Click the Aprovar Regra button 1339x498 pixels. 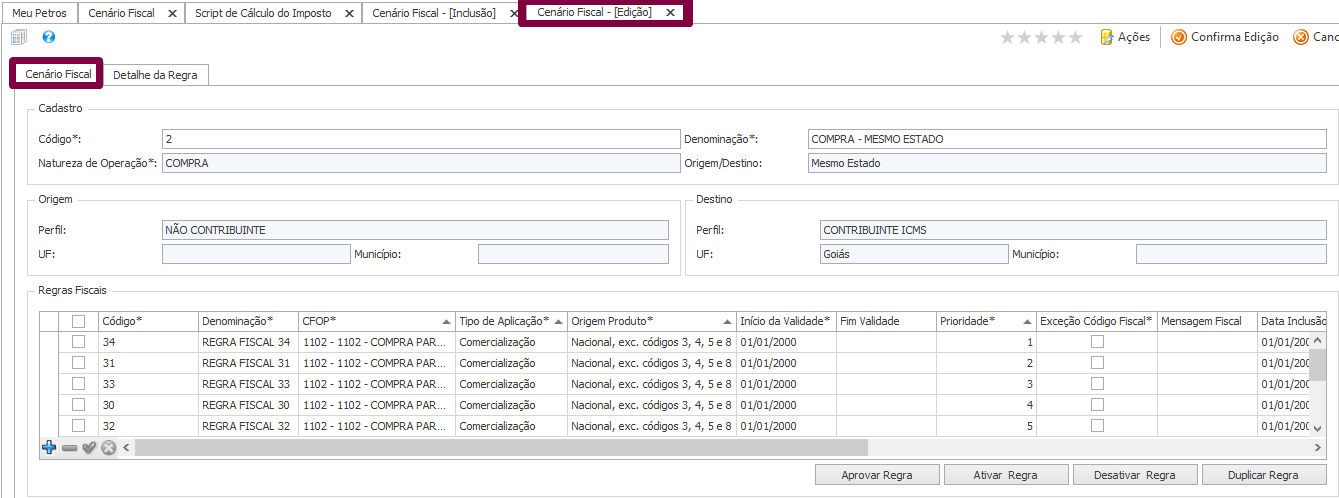[877, 475]
